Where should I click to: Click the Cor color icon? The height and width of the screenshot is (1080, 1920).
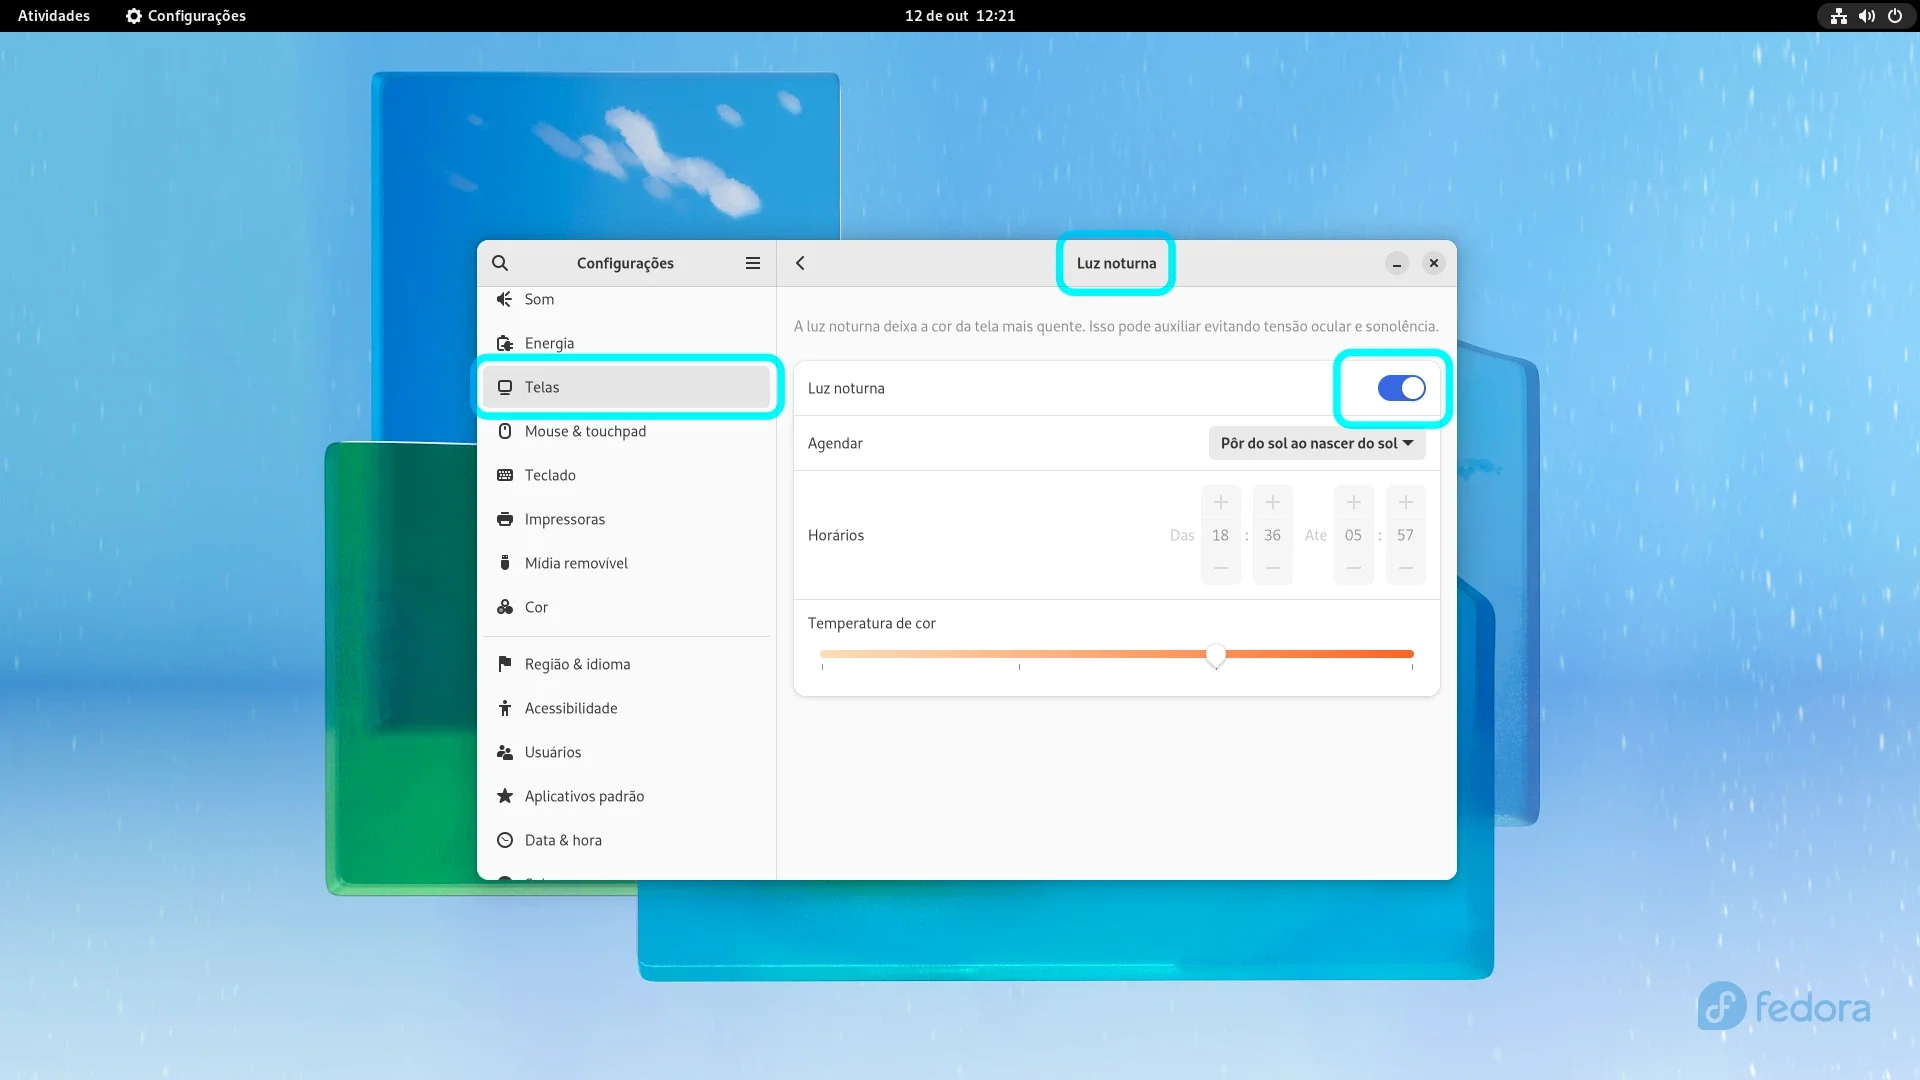tap(505, 607)
